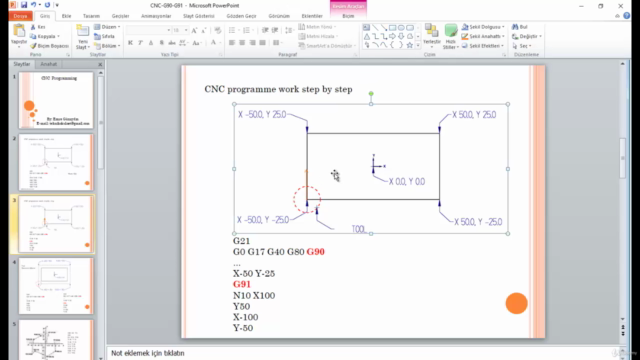Justify text alignment

point(262,42)
